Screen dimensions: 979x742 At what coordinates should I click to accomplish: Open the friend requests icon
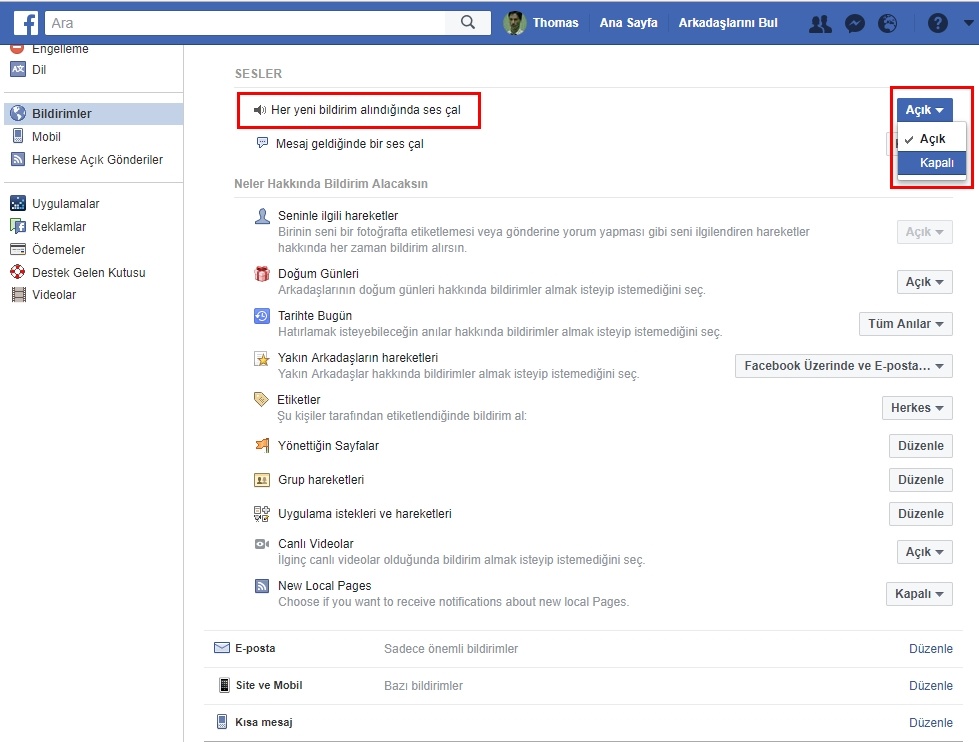(820, 24)
